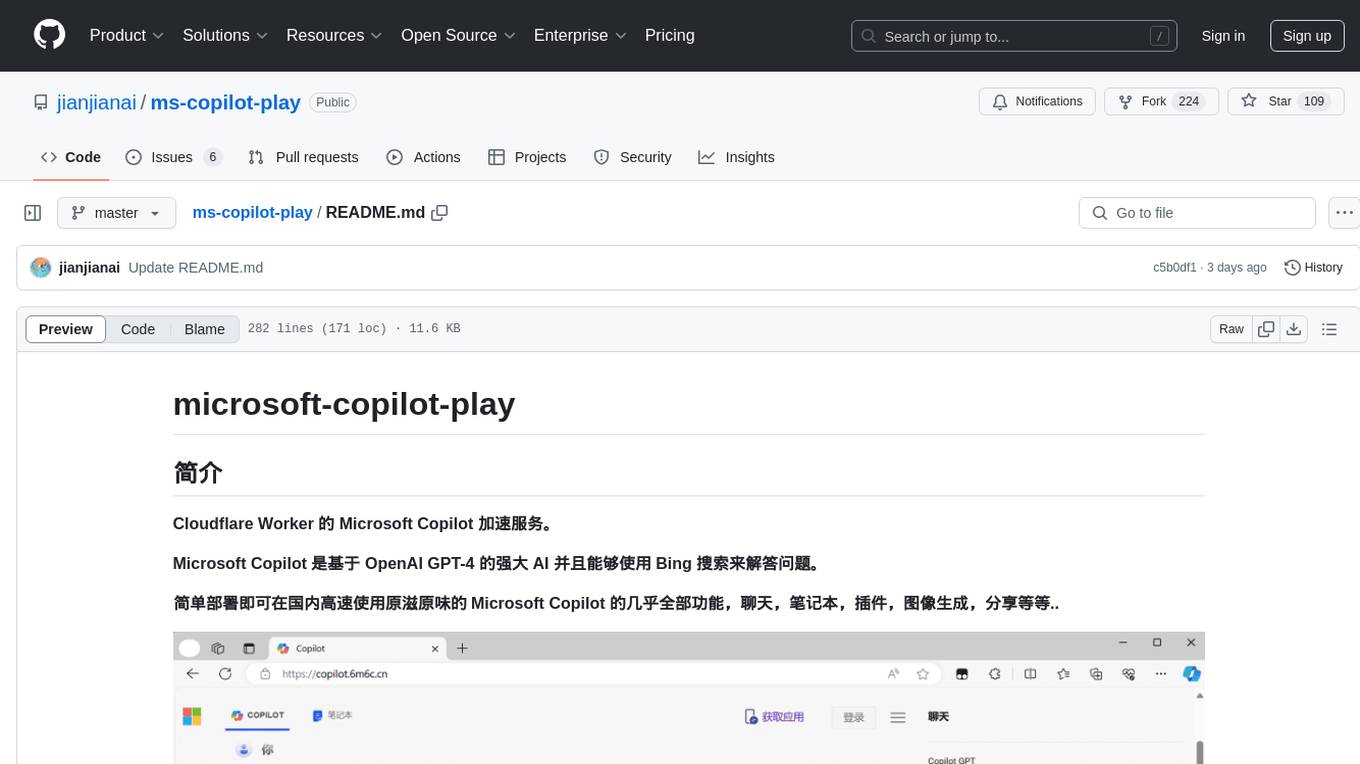Image resolution: width=1360 pixels, height=764 pixels.
Task: Switch to the Code tab
Action: point(71,157)
